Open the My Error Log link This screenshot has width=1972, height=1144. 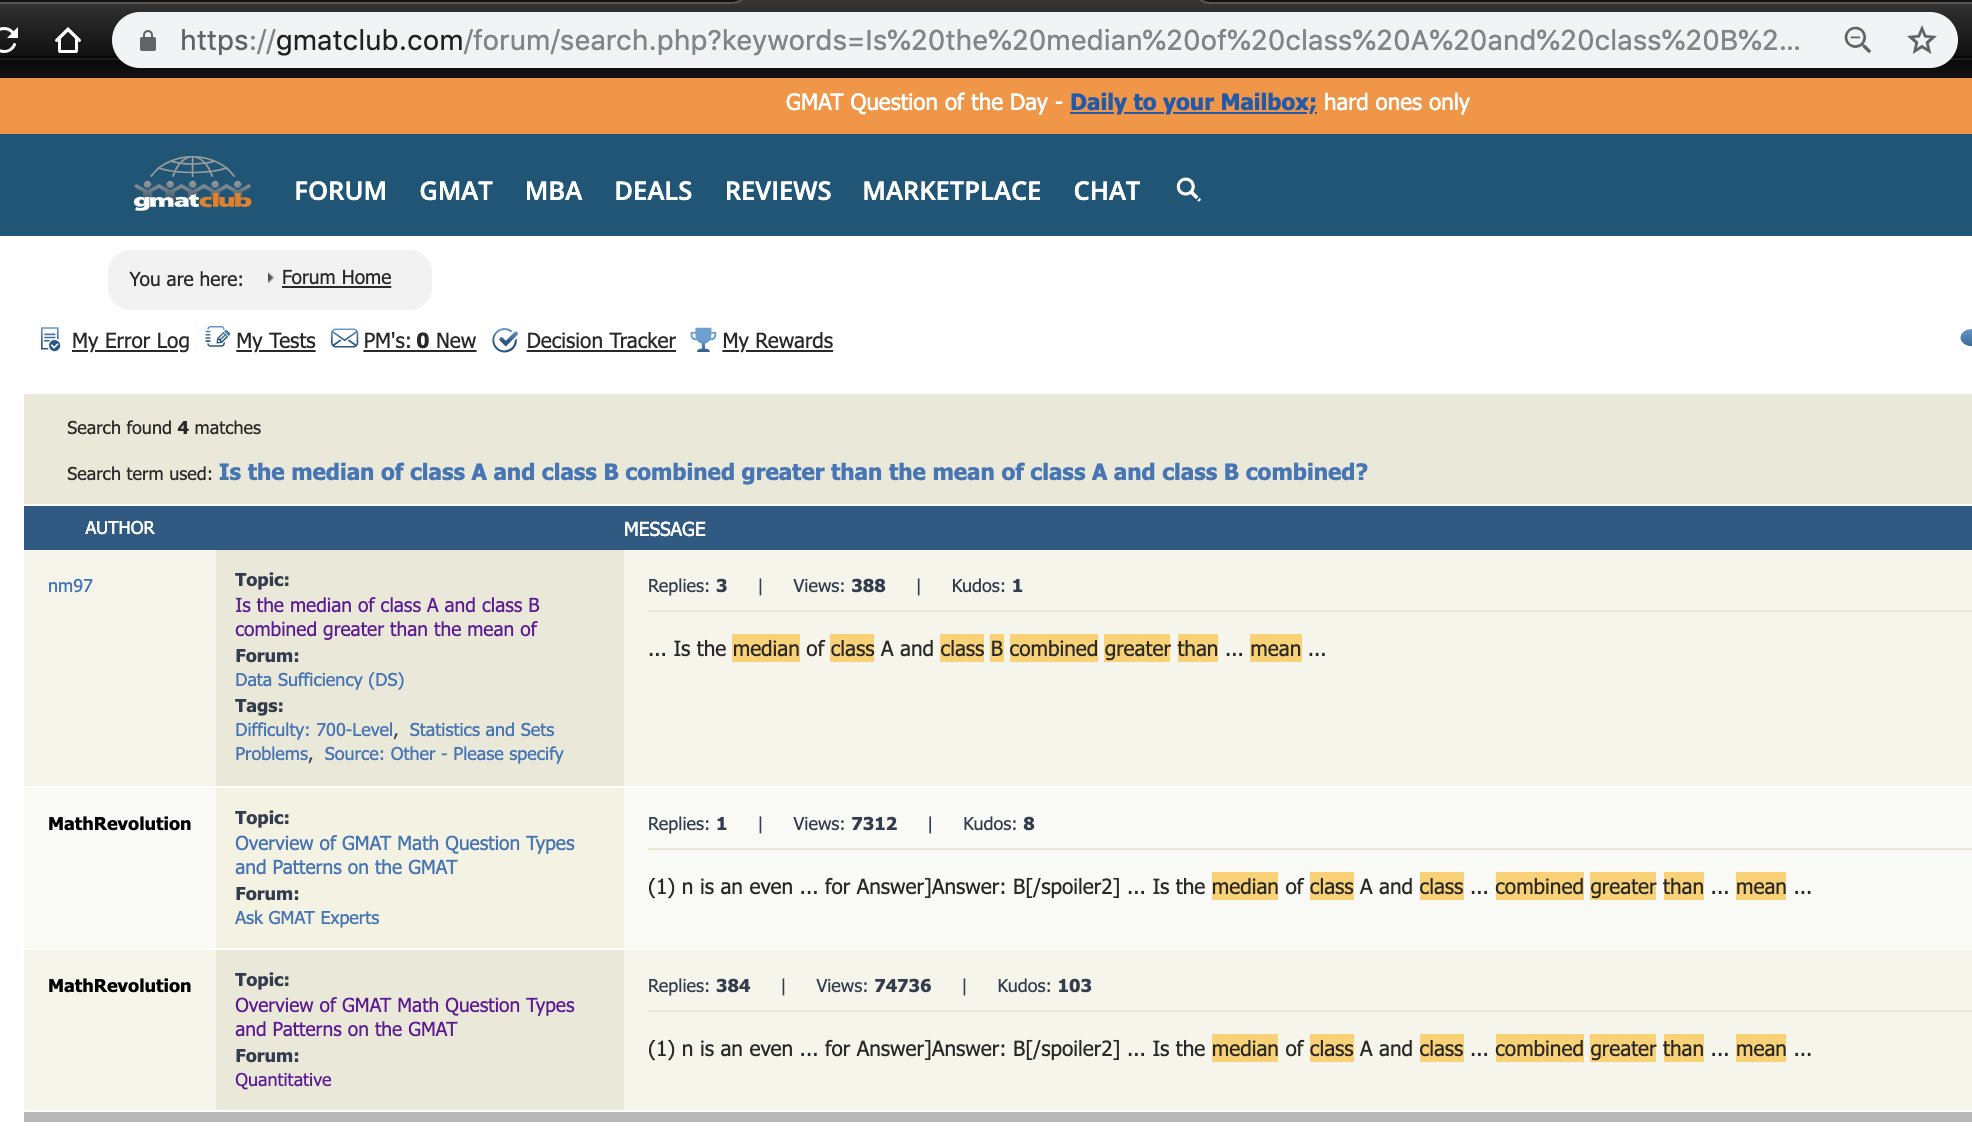(130, 341)
